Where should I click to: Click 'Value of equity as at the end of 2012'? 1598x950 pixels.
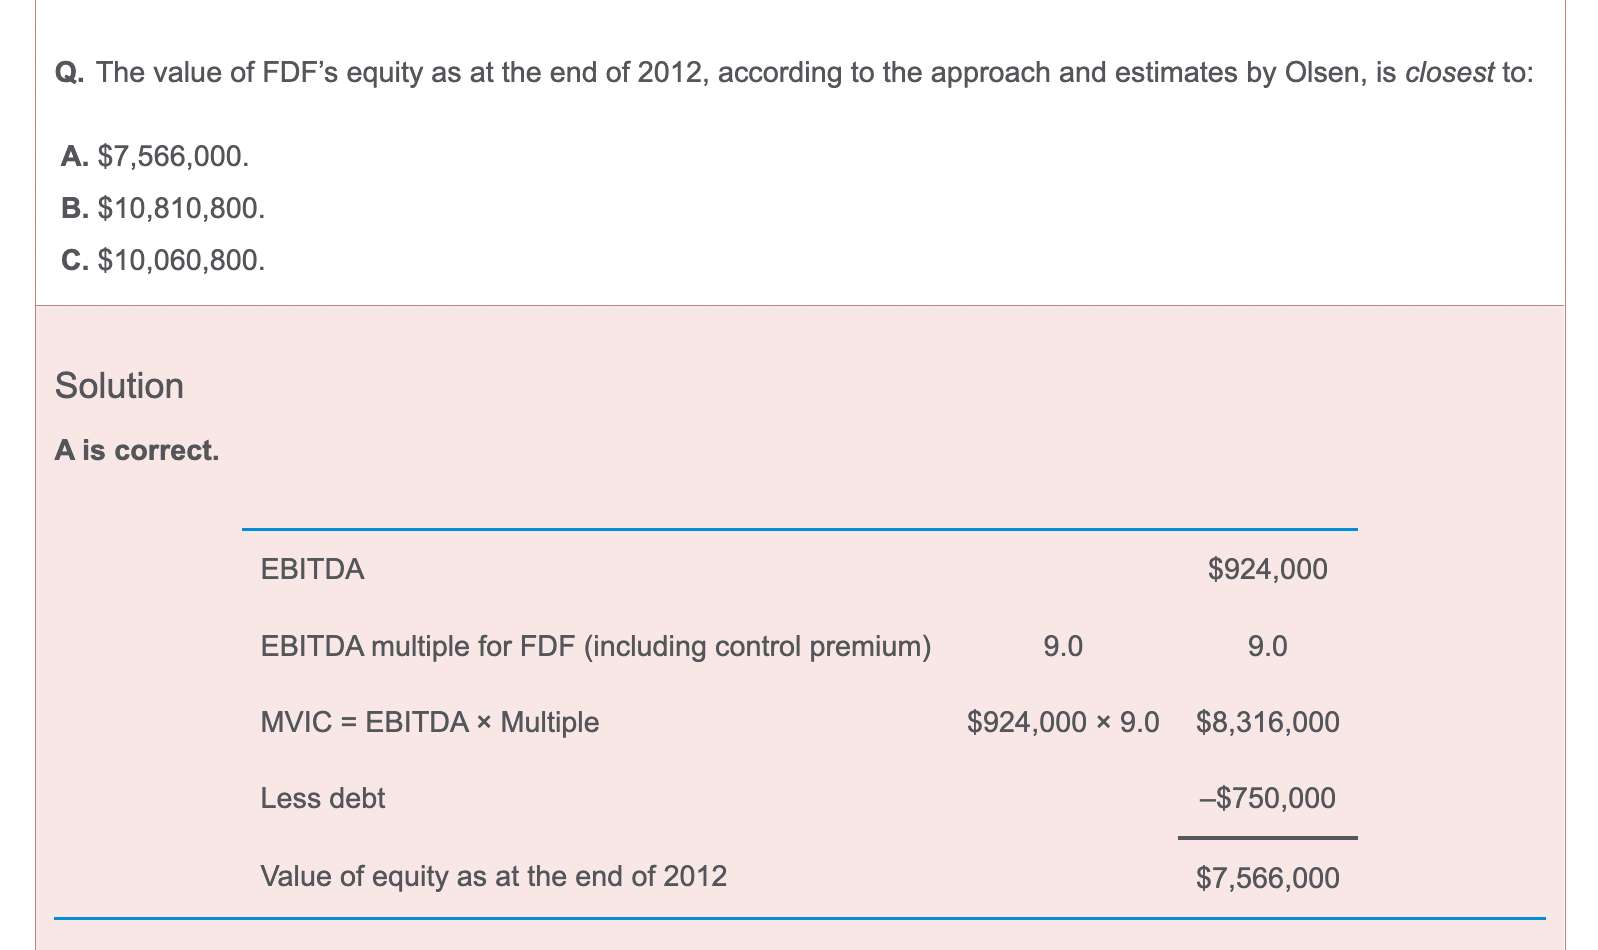[x=493, y=877]
